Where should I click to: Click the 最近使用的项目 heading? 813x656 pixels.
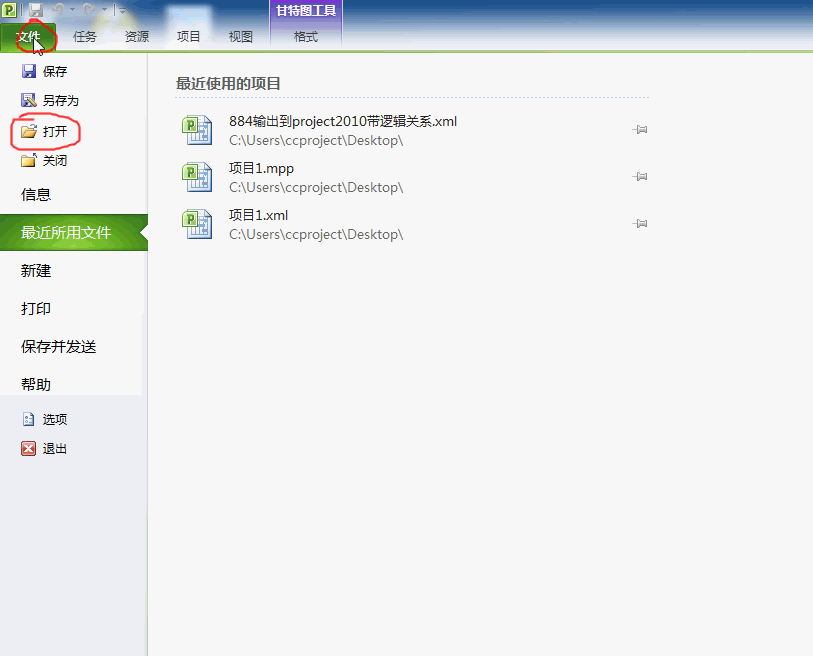[229, 83]
